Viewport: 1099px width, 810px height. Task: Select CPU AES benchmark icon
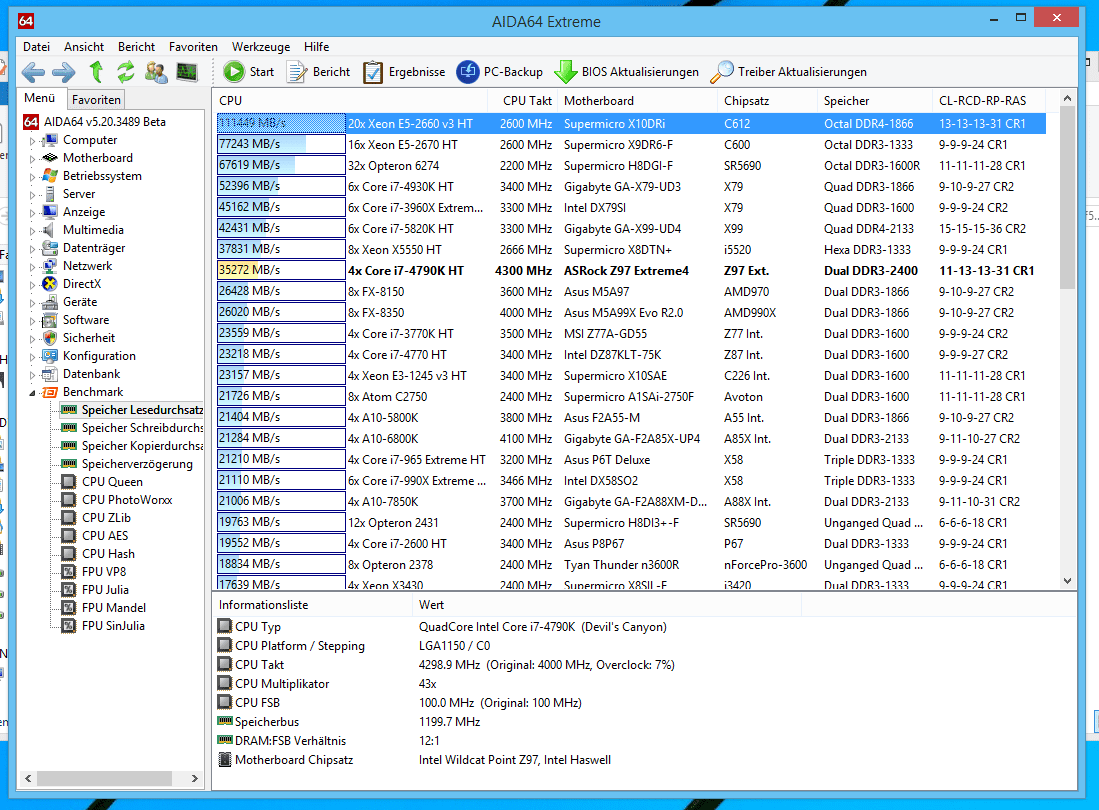(69, 535)
